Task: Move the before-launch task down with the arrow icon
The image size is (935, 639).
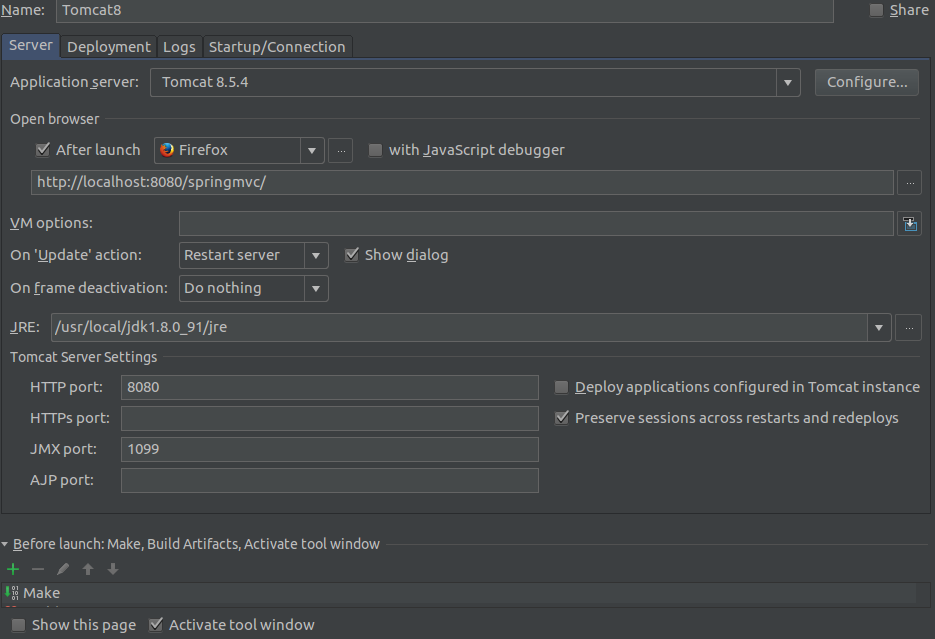Action: tap(113, 569)
